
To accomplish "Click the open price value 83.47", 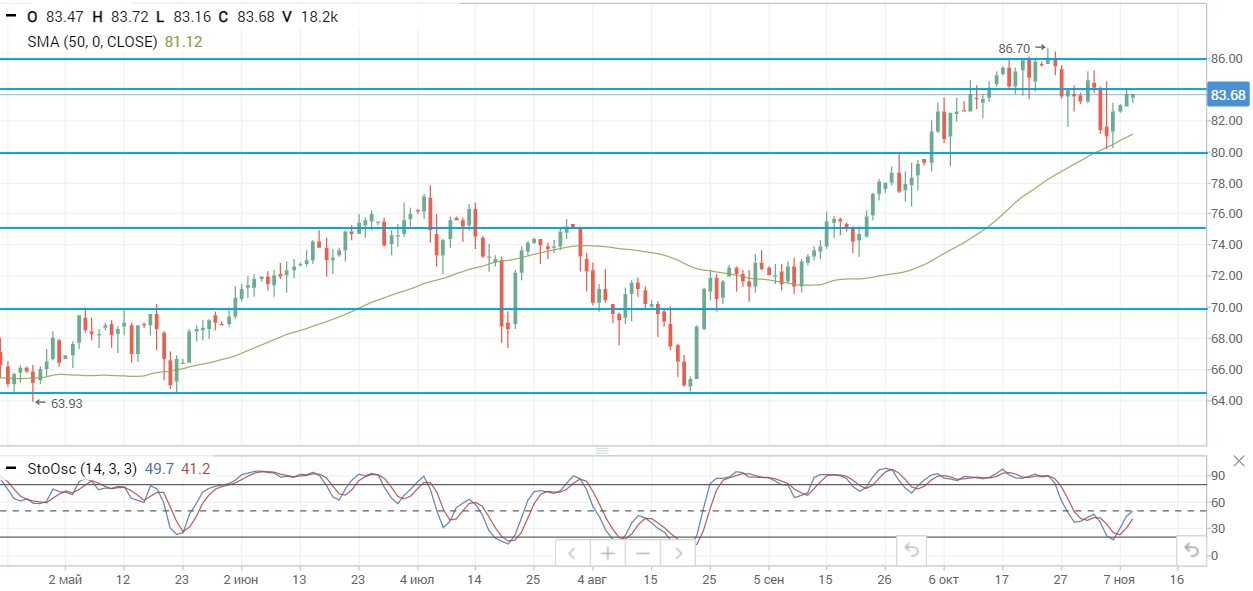I will [64, 16].
